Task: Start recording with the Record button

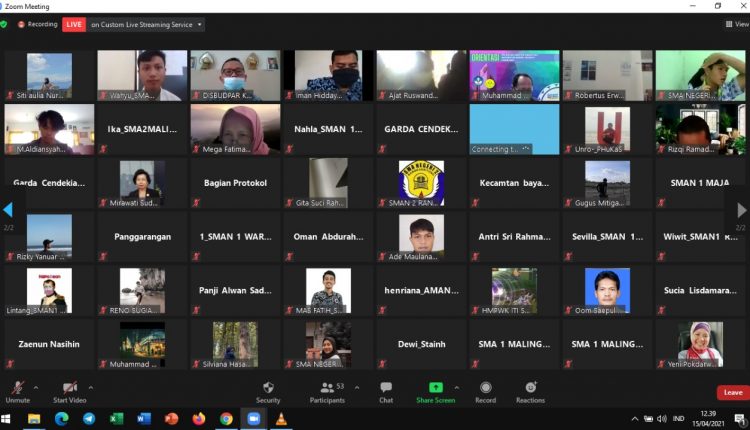Action: 485,390
